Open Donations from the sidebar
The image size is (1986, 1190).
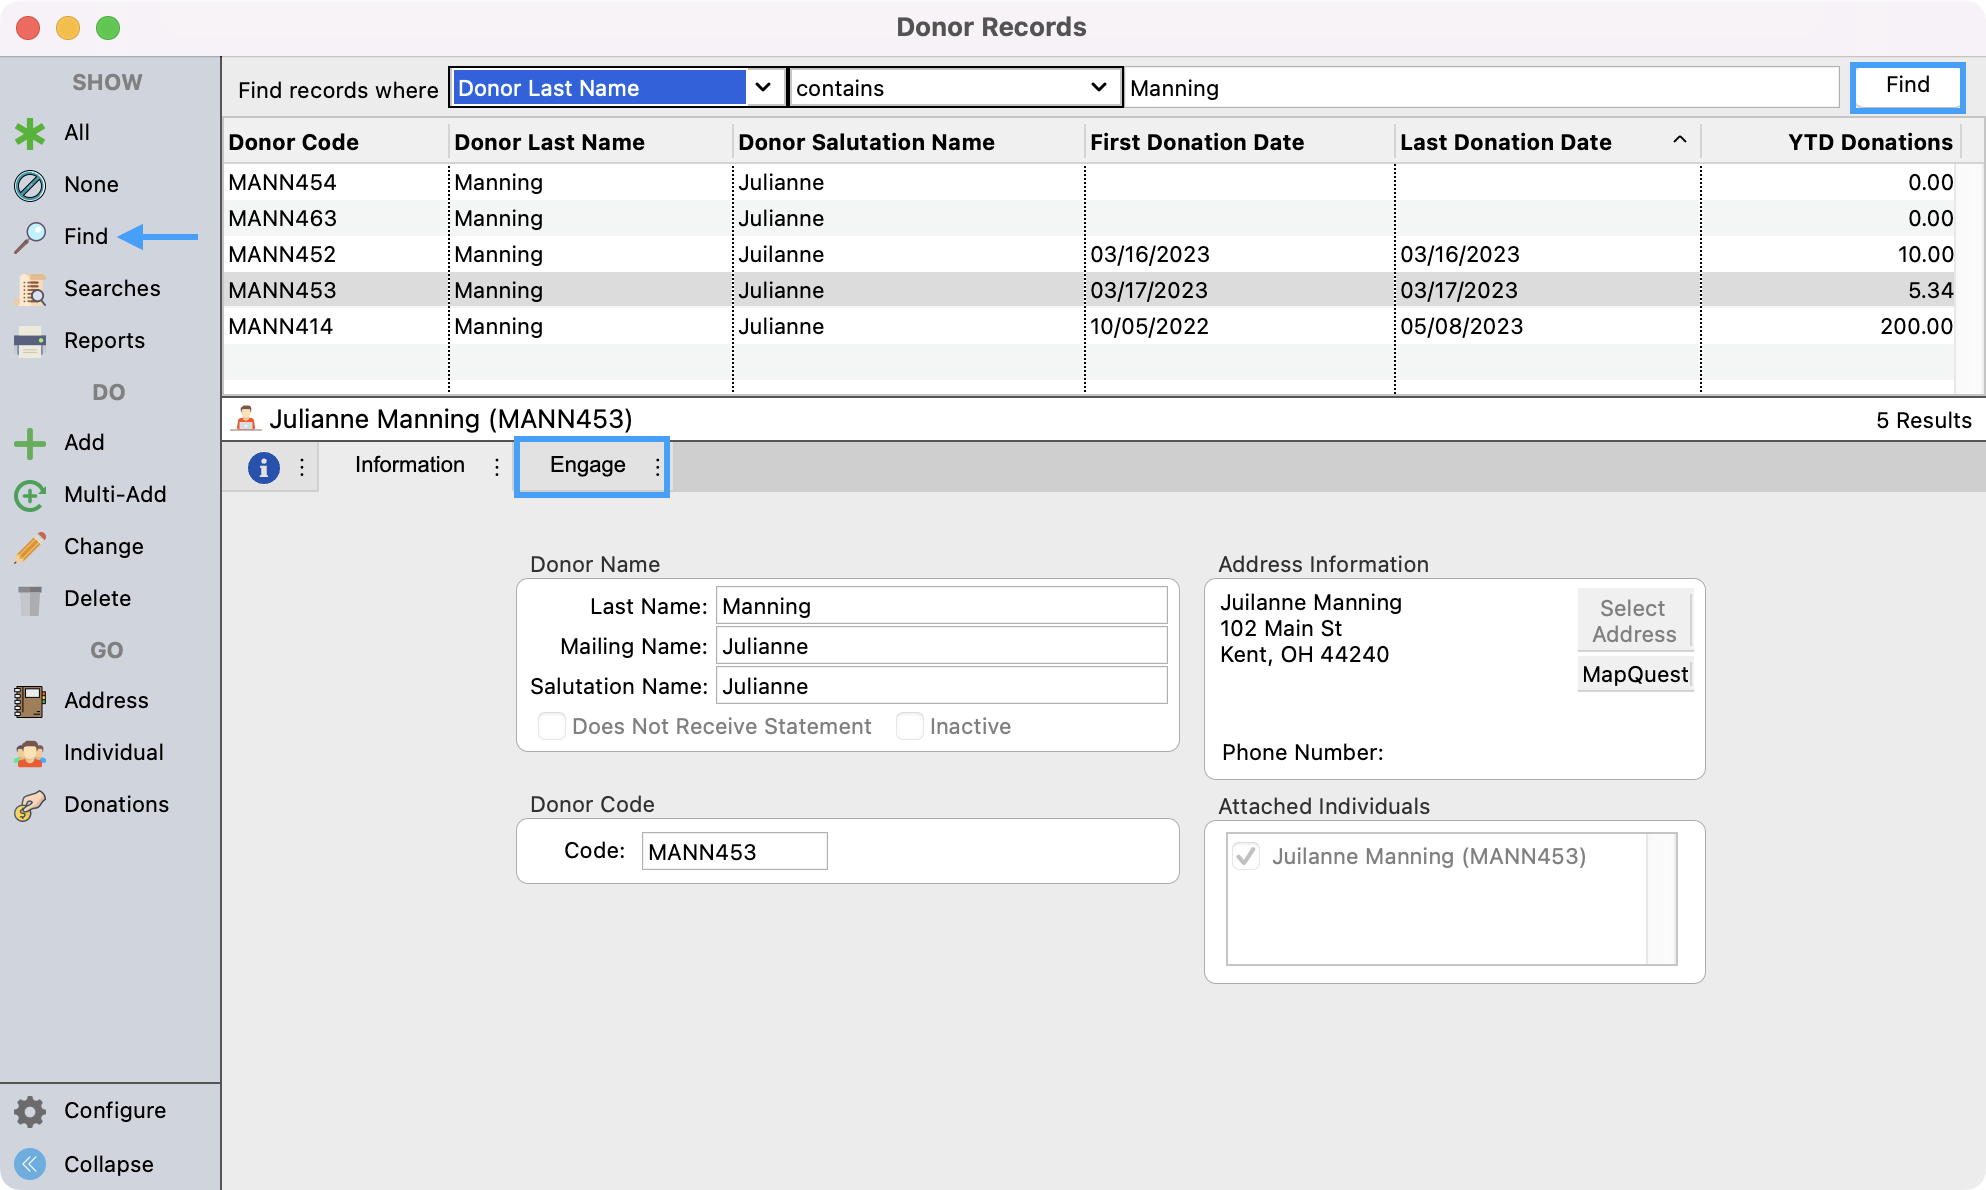(x=115, y=805)
